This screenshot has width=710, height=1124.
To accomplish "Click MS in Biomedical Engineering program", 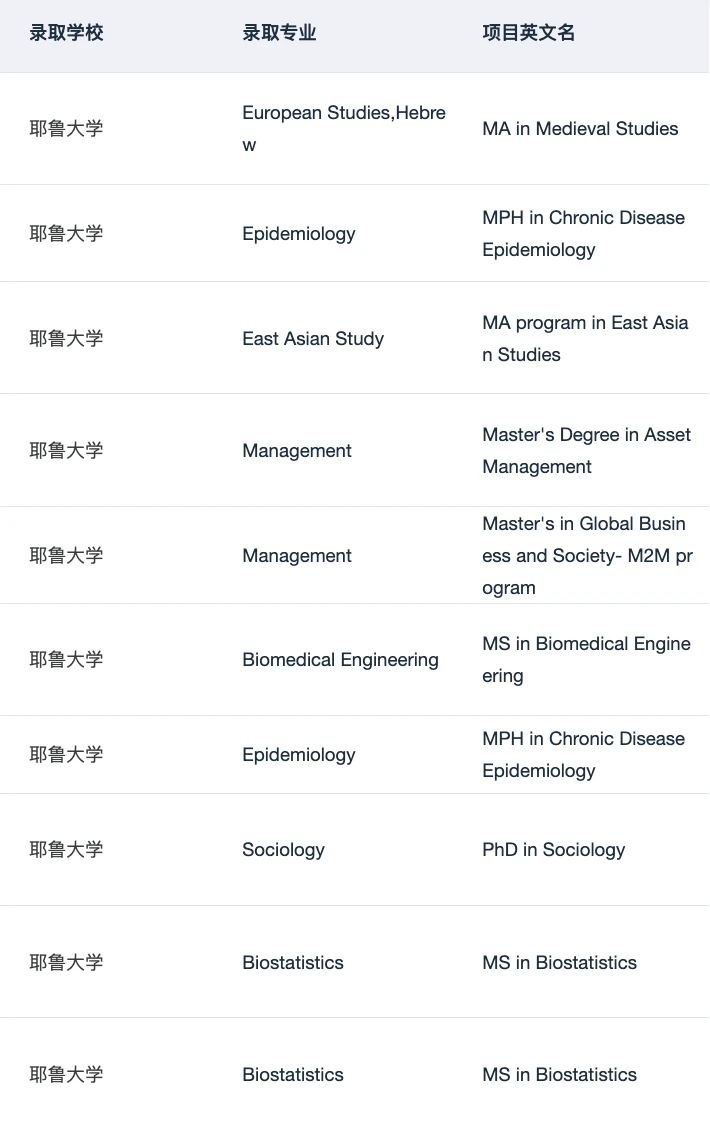I will point(587,659).
